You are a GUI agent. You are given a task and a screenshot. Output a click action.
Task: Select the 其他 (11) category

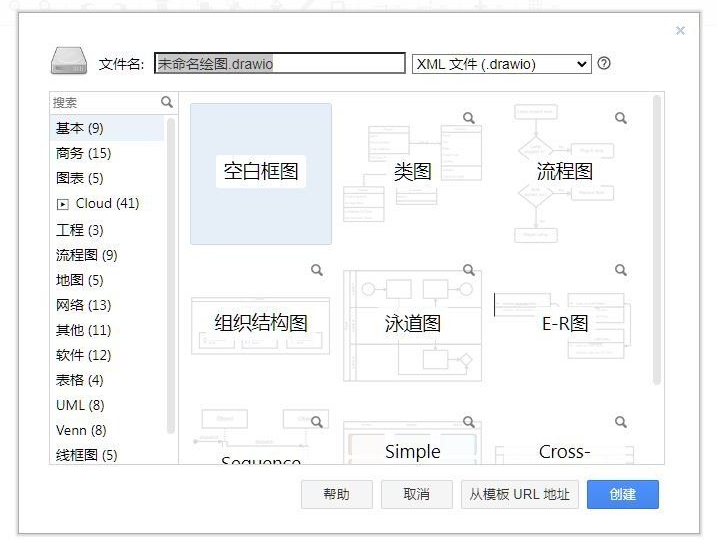[107, 330]
